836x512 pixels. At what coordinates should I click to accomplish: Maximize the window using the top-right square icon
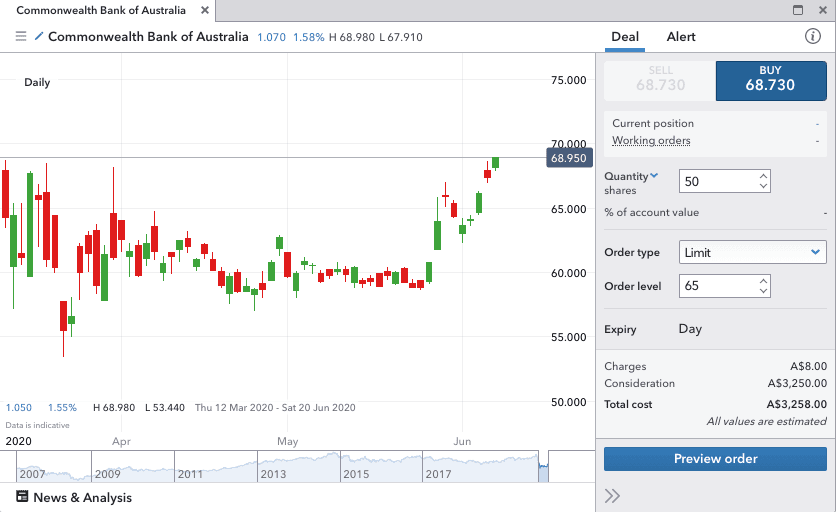tap(798, 10)
